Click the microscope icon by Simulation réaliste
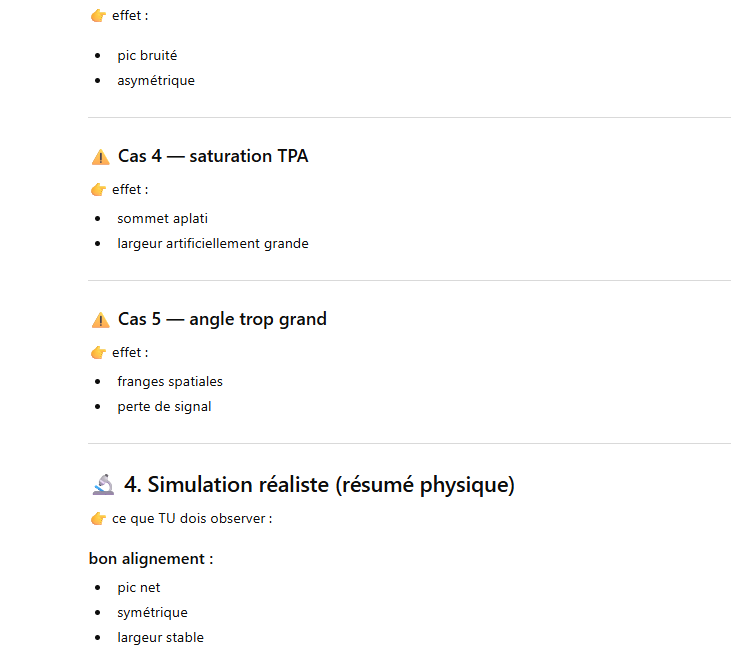 pyautogui.click(x=102, y=485)
